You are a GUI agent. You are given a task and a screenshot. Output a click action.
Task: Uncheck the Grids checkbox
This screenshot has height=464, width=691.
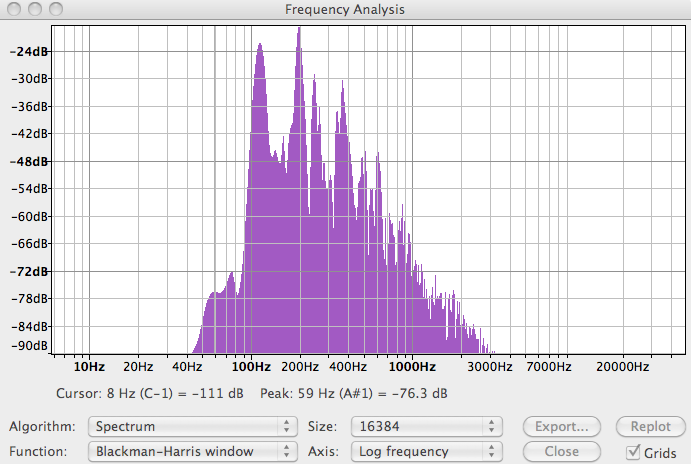click(632, 452)
